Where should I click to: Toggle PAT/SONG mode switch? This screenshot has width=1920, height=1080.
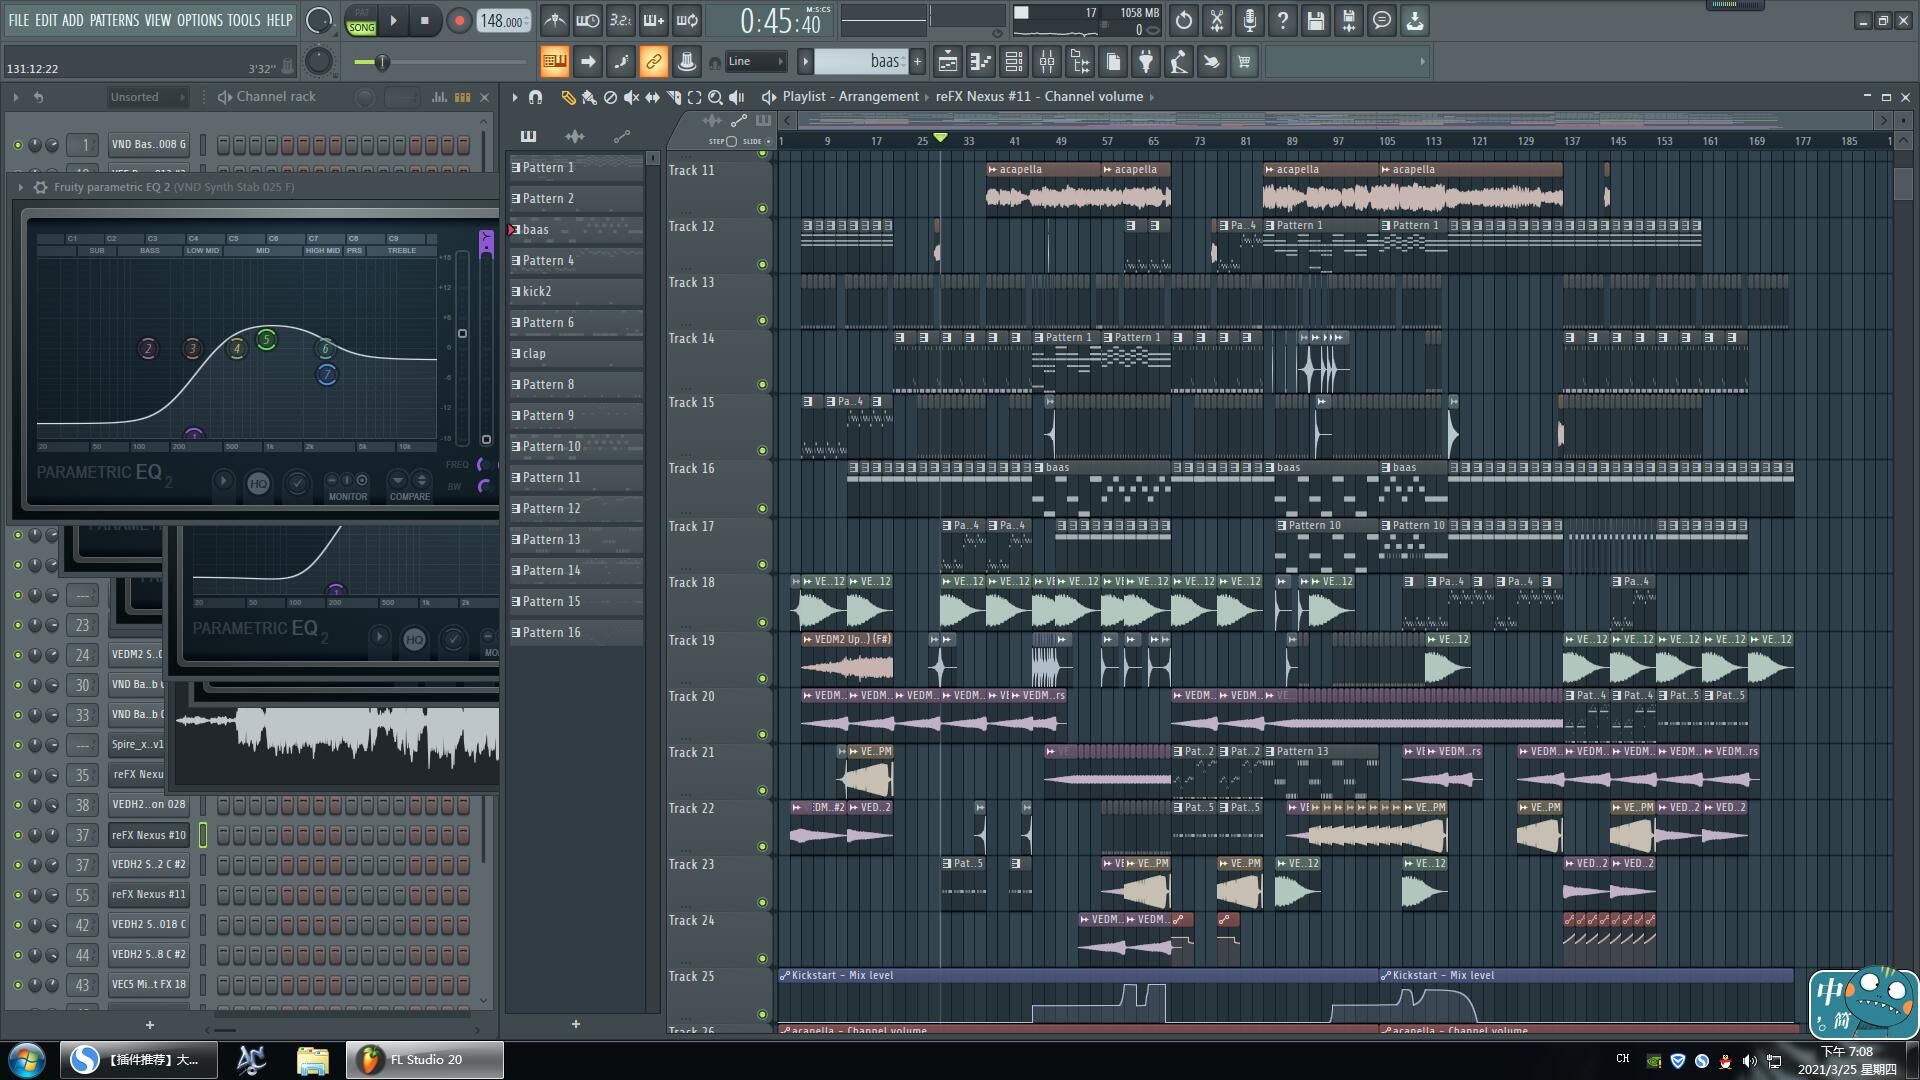click(x=361, y=21)
